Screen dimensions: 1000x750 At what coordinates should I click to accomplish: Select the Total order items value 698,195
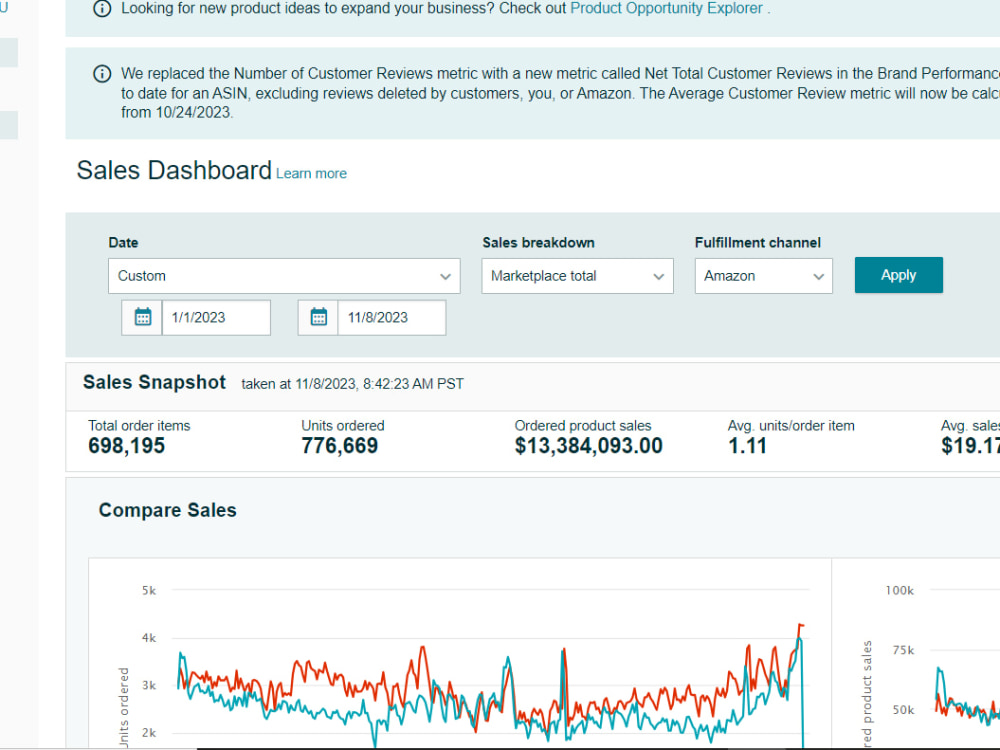[x=126, y=445]
